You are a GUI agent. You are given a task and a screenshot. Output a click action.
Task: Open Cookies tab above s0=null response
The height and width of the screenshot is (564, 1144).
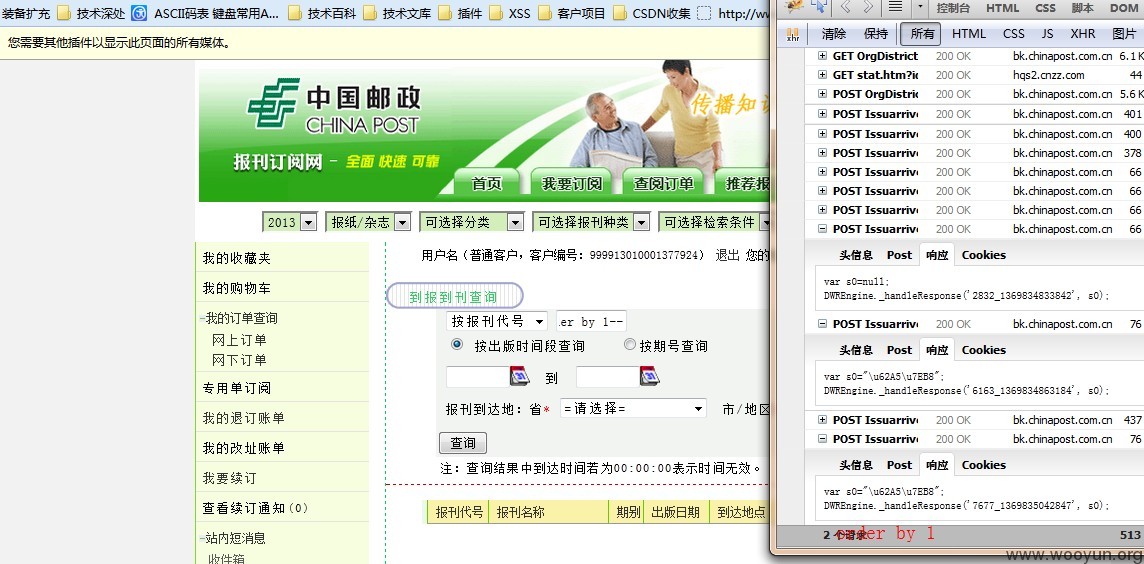[983, 255]
